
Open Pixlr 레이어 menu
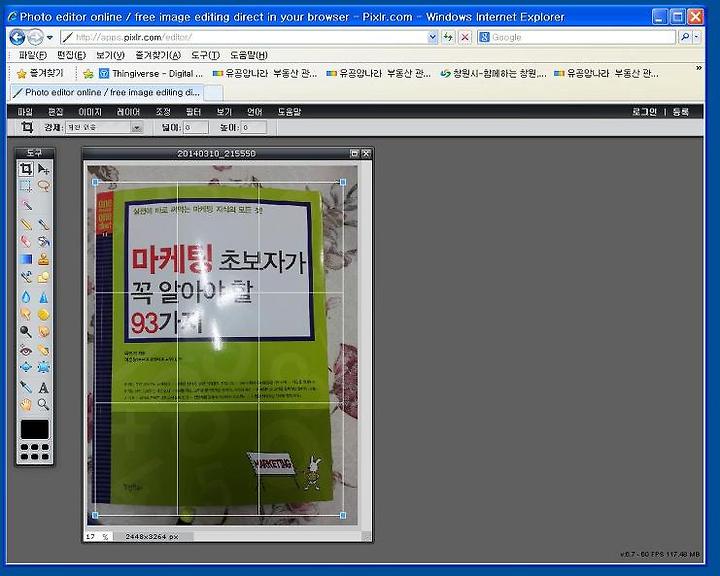(128, 112)
